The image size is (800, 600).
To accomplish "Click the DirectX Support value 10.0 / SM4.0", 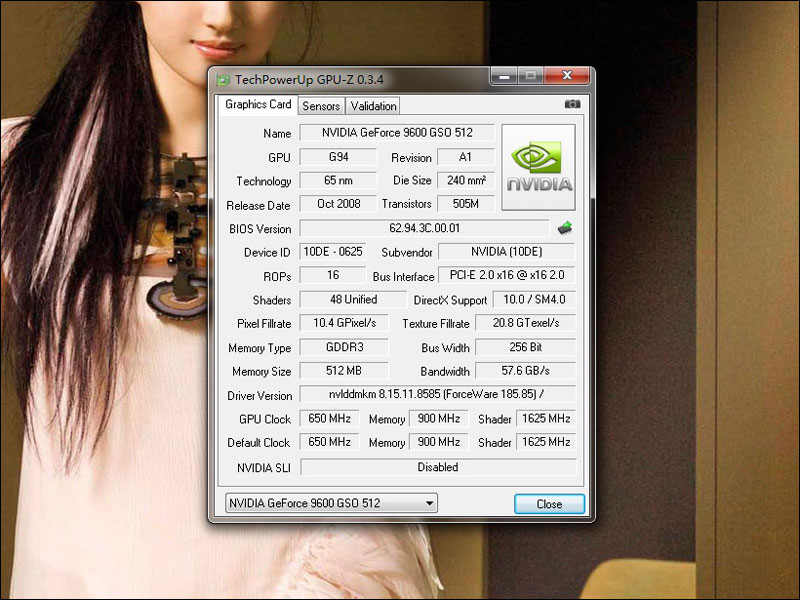I will point(534,299).
